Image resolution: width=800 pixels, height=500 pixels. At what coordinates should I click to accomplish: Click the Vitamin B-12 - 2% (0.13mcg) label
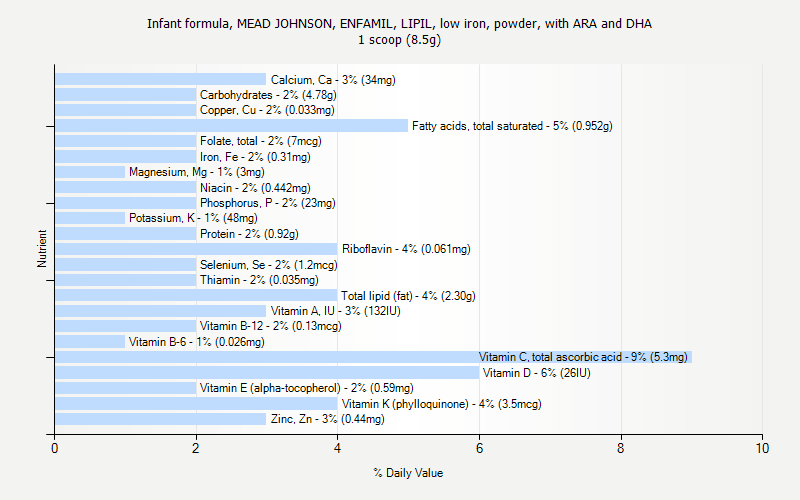click(270, 326)
